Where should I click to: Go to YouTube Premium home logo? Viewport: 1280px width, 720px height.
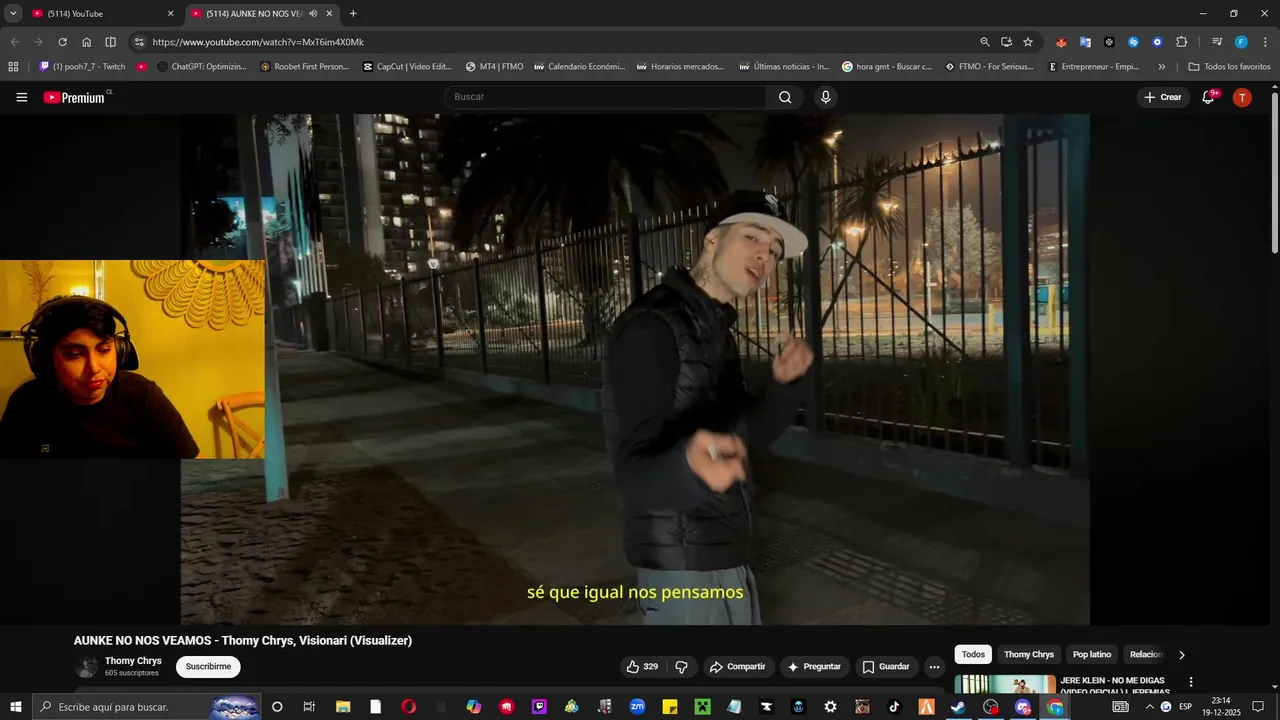pyautogui.click(x=76, y=97)
